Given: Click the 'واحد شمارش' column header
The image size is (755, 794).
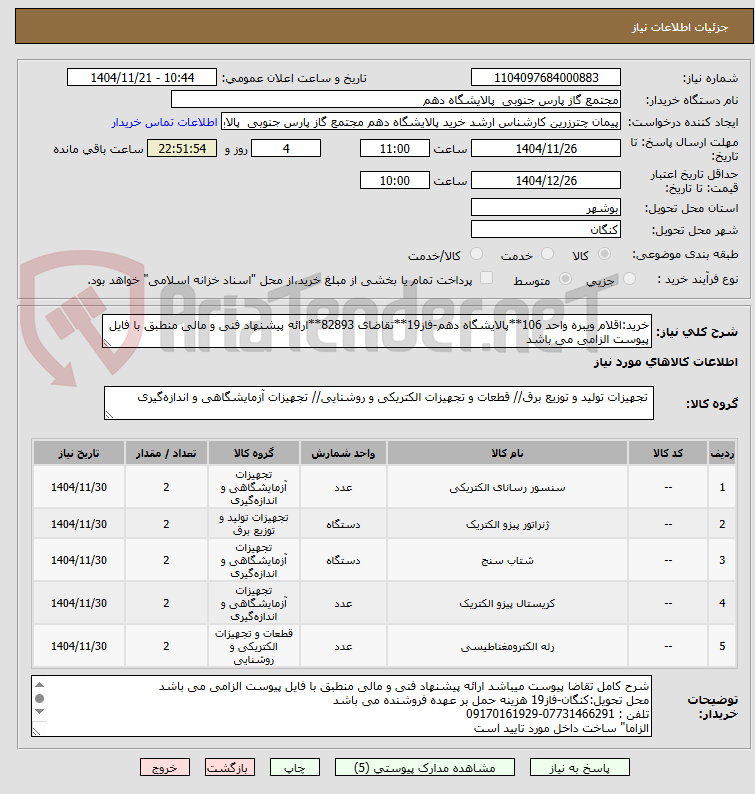Looking at the screenshot, I should point(343,453).
